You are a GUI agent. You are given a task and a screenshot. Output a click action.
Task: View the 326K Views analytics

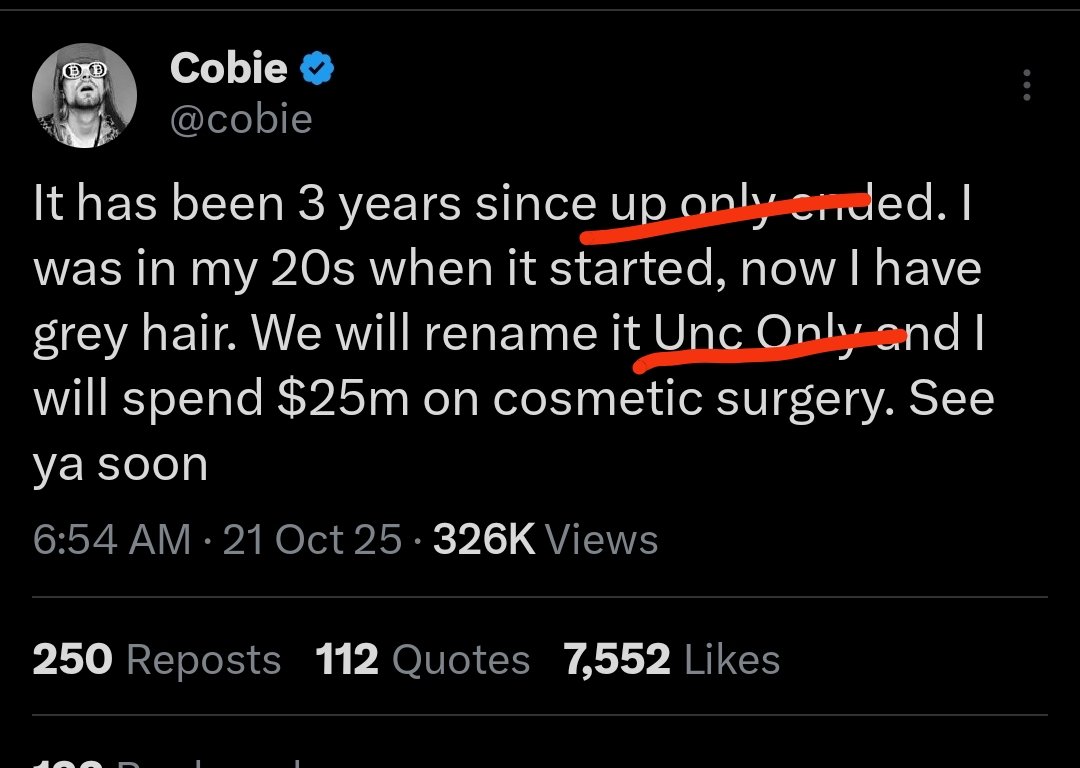[547, 540]
